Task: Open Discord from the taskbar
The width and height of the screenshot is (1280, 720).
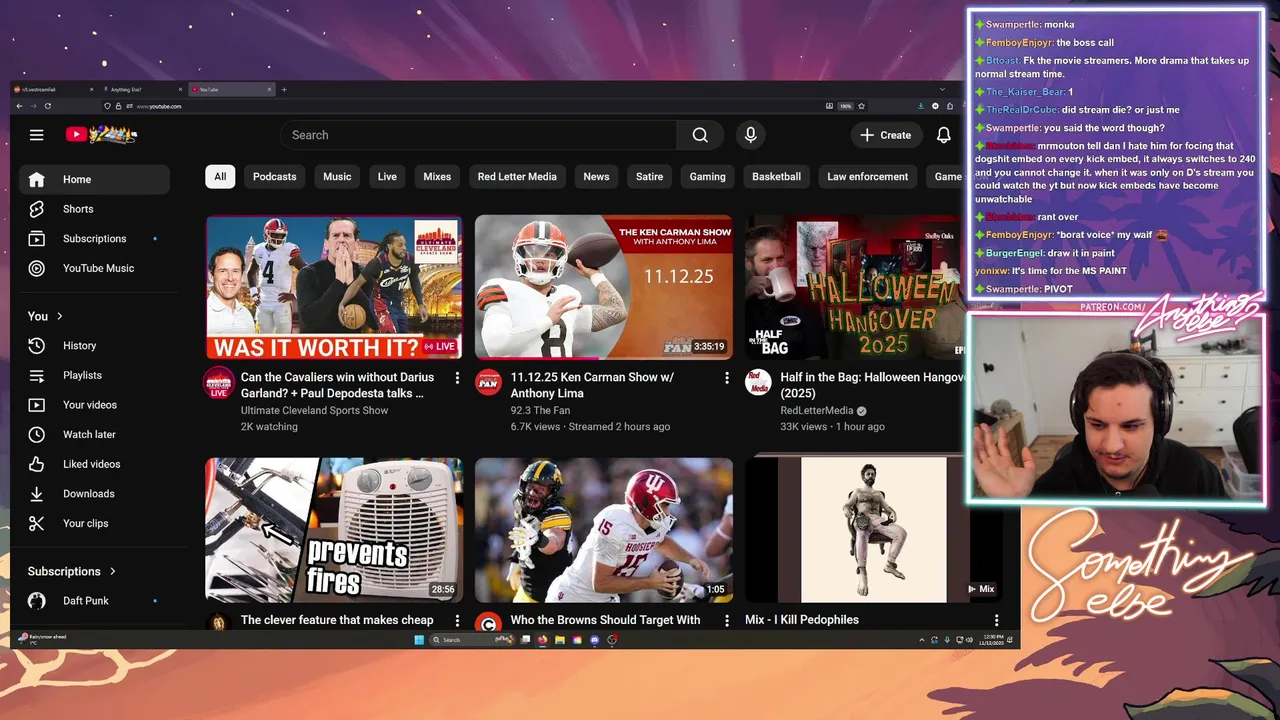Action: (x=594, y=640)
